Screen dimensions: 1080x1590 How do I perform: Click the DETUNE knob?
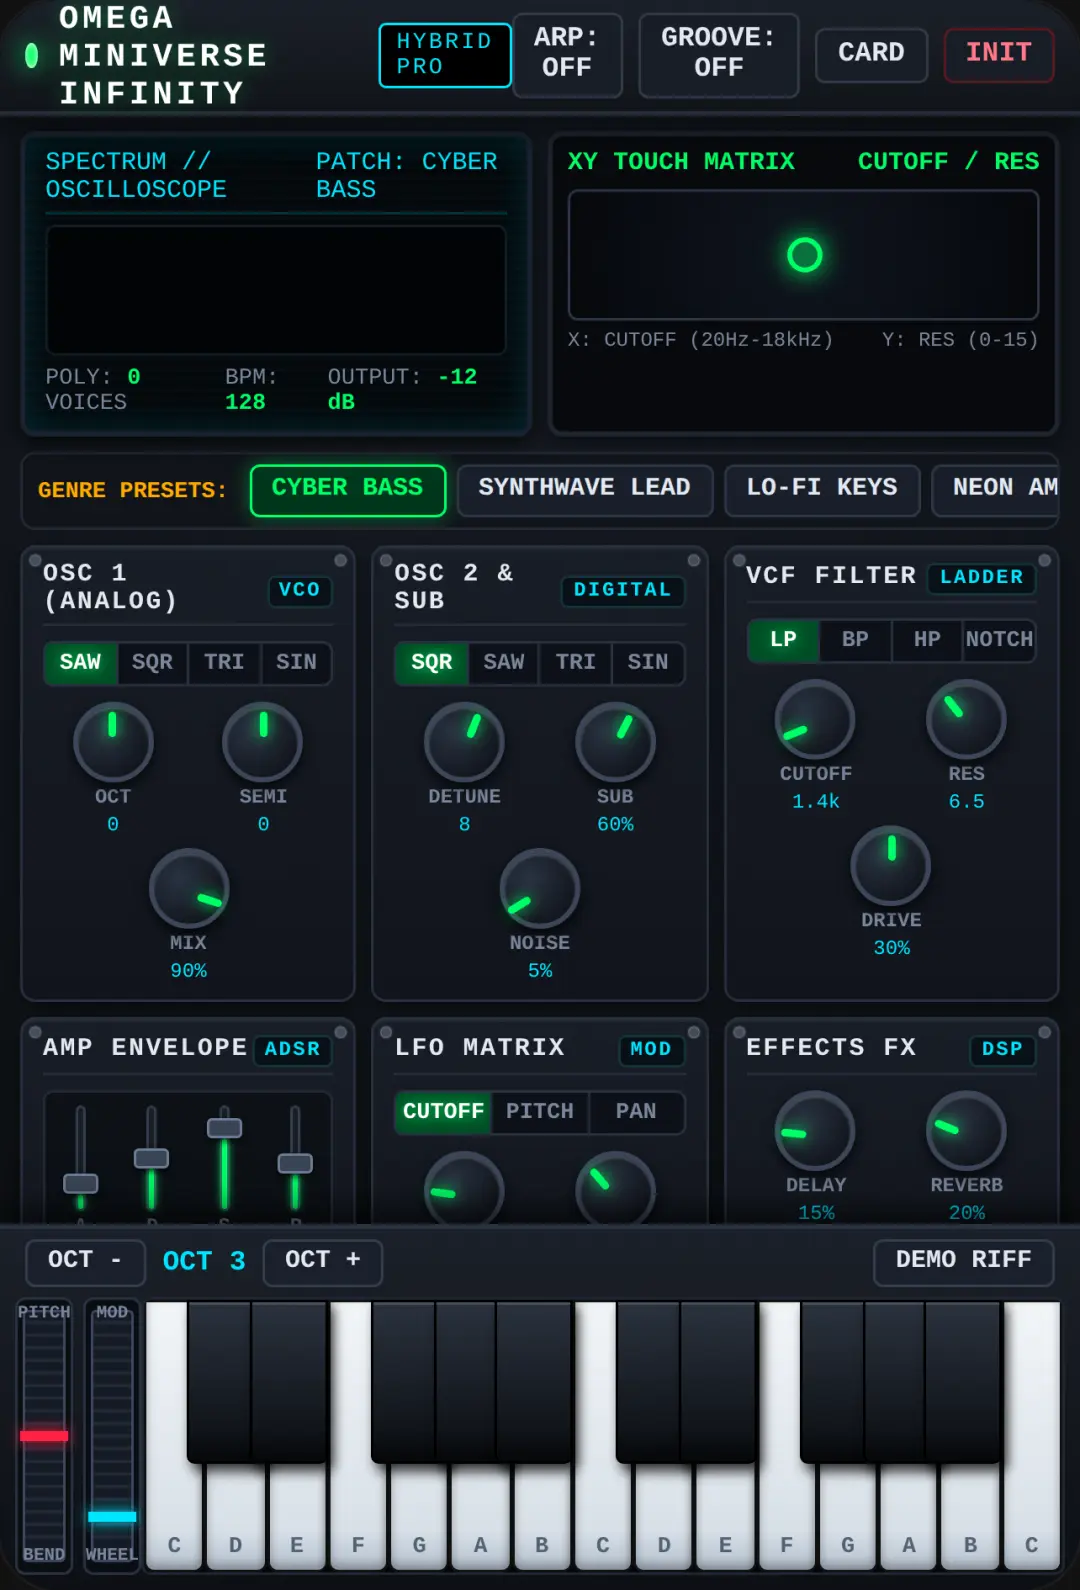(464, 742)
